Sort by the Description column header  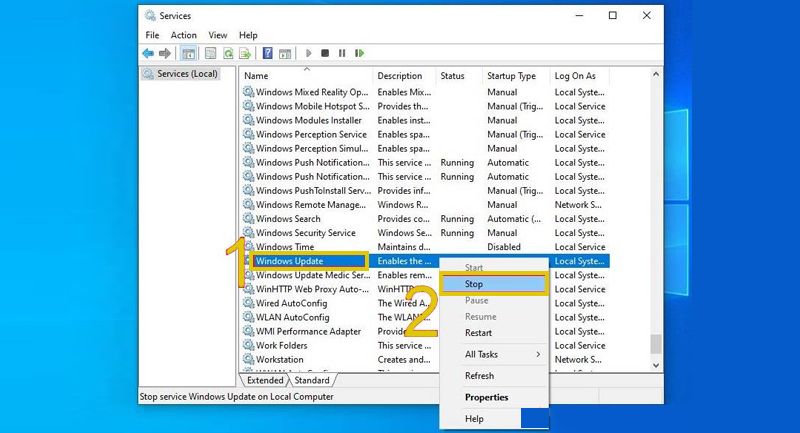(x=405, y=75)
